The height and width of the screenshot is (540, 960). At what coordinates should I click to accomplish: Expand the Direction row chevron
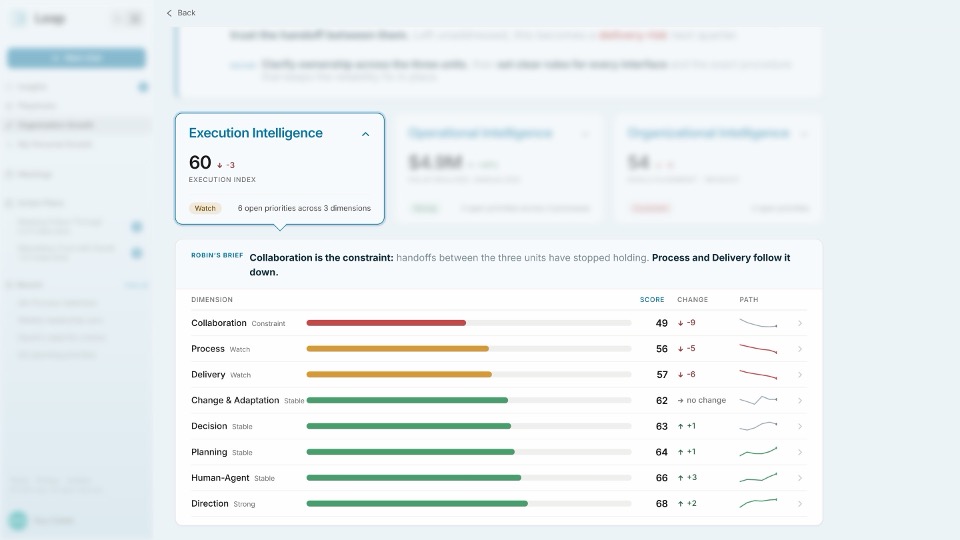(800, 504)
